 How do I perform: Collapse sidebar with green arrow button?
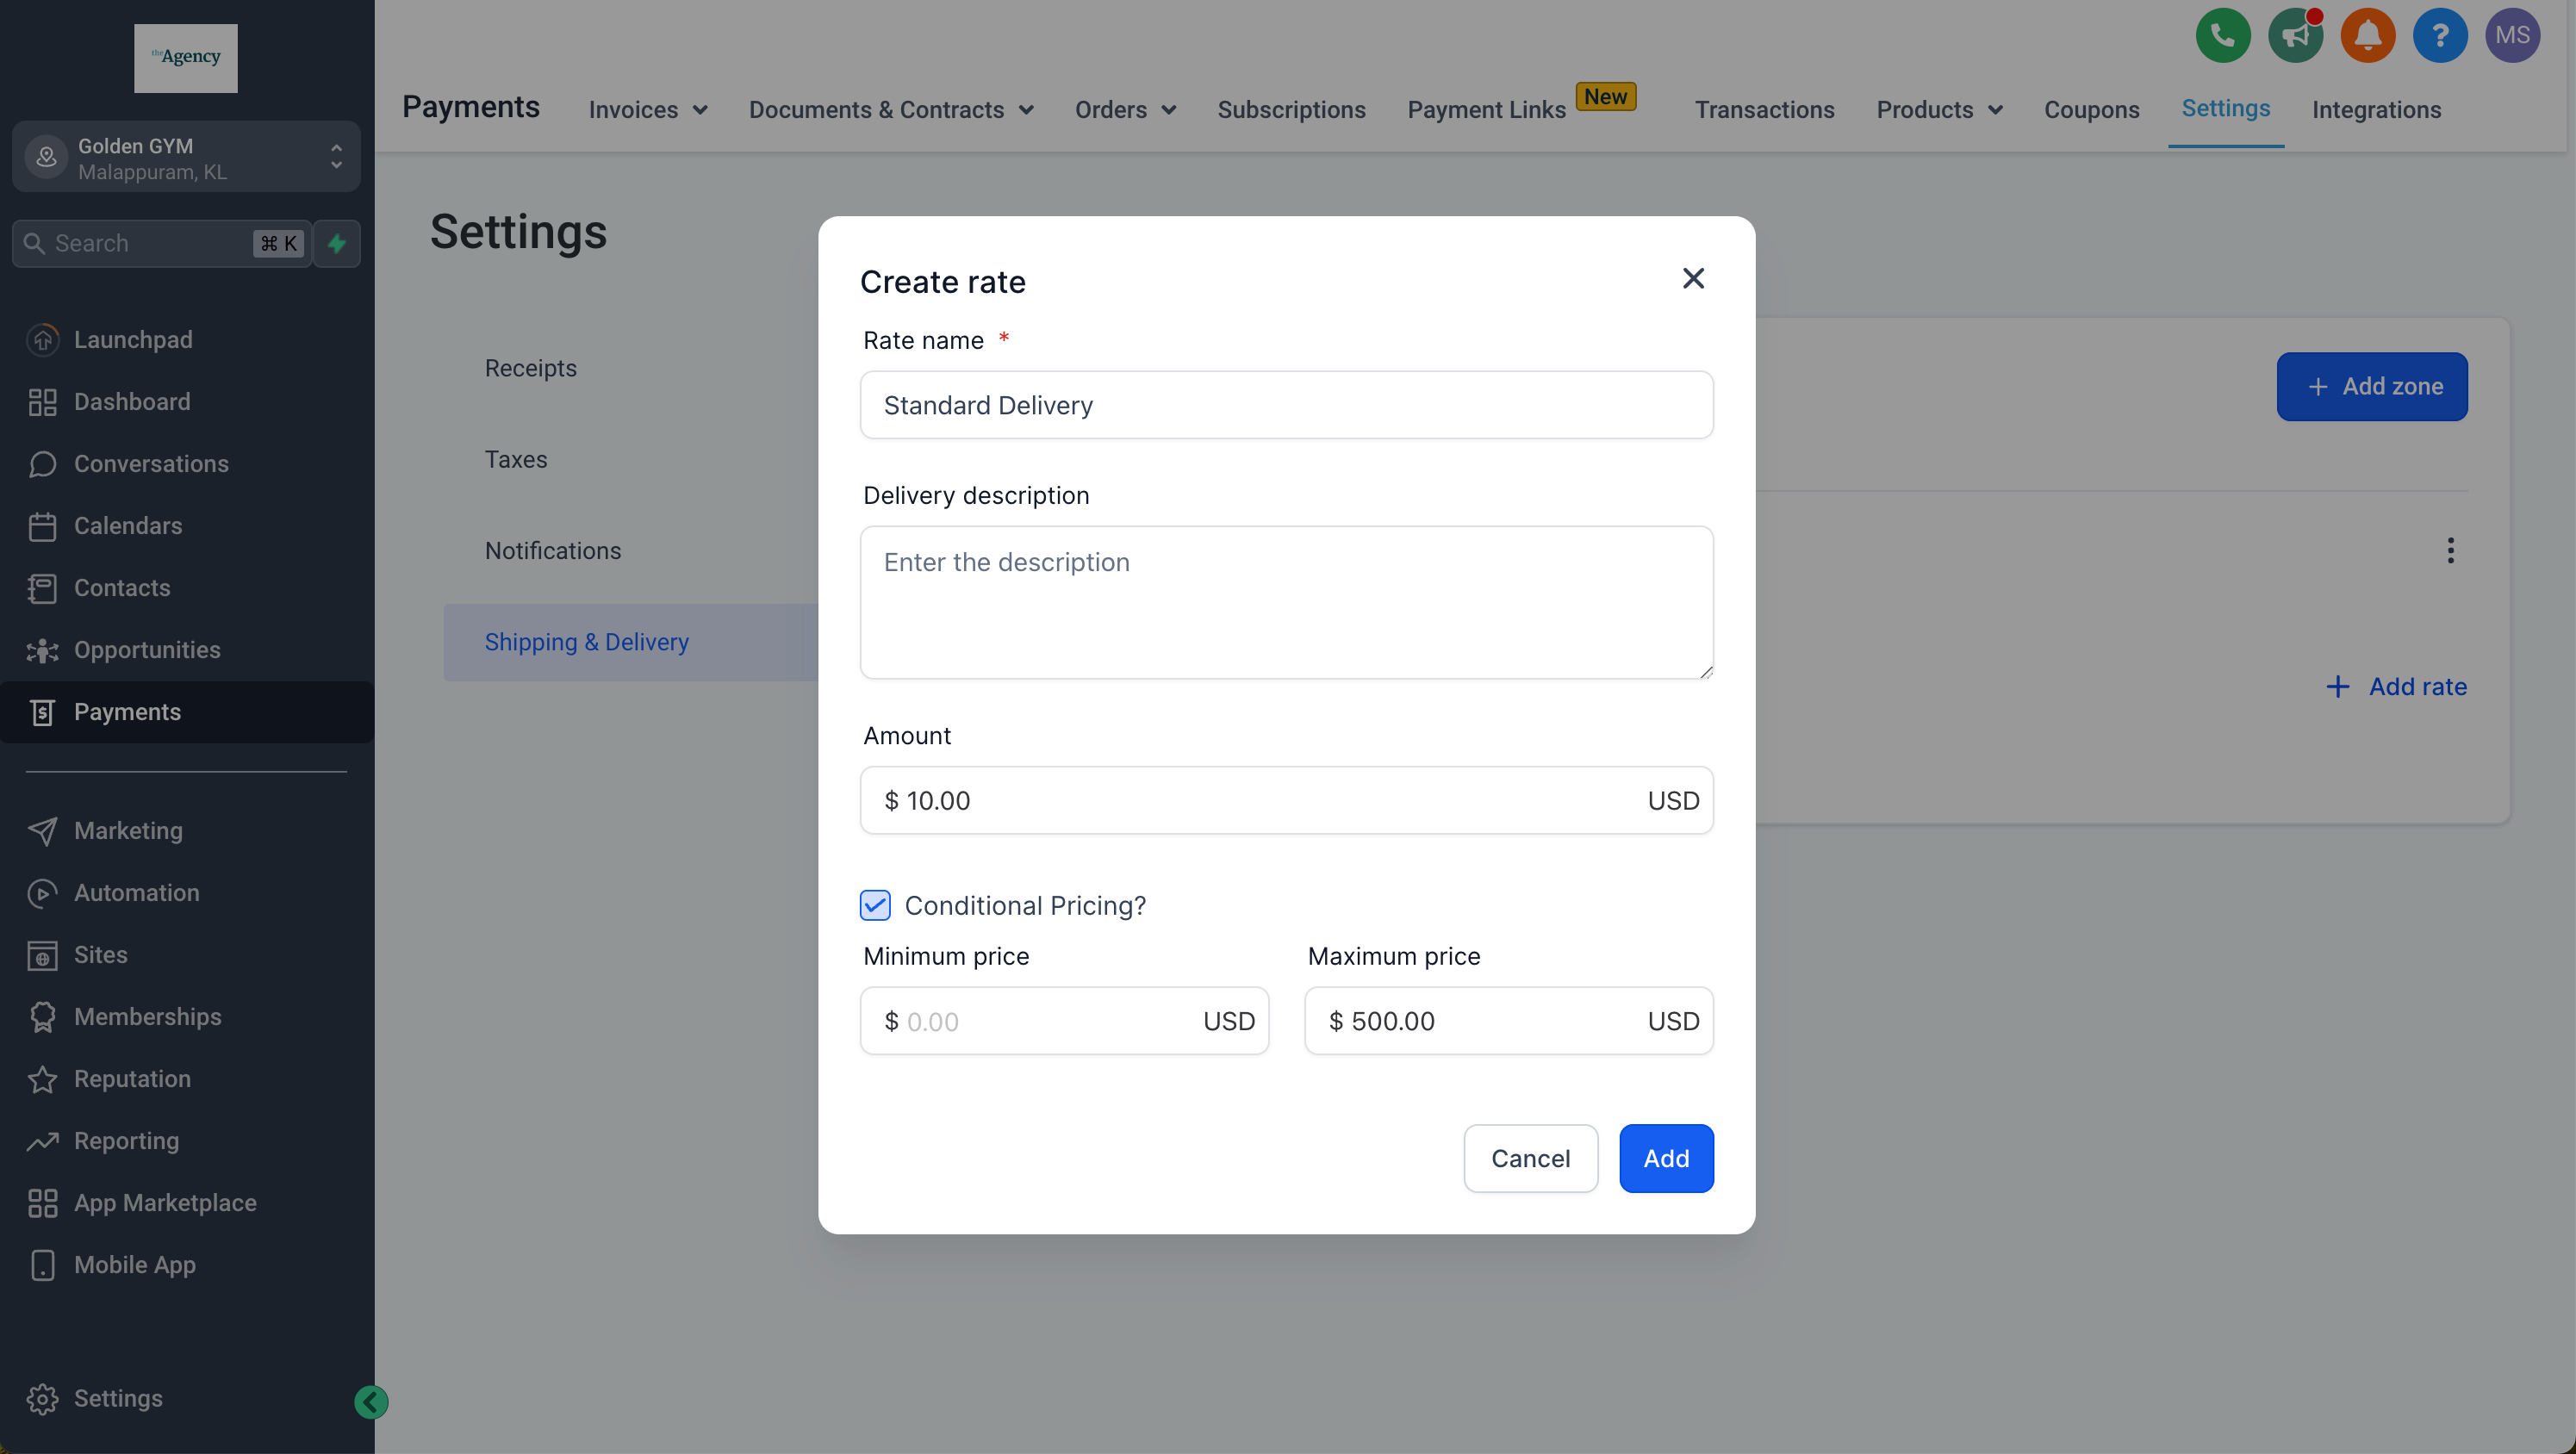371,1402
